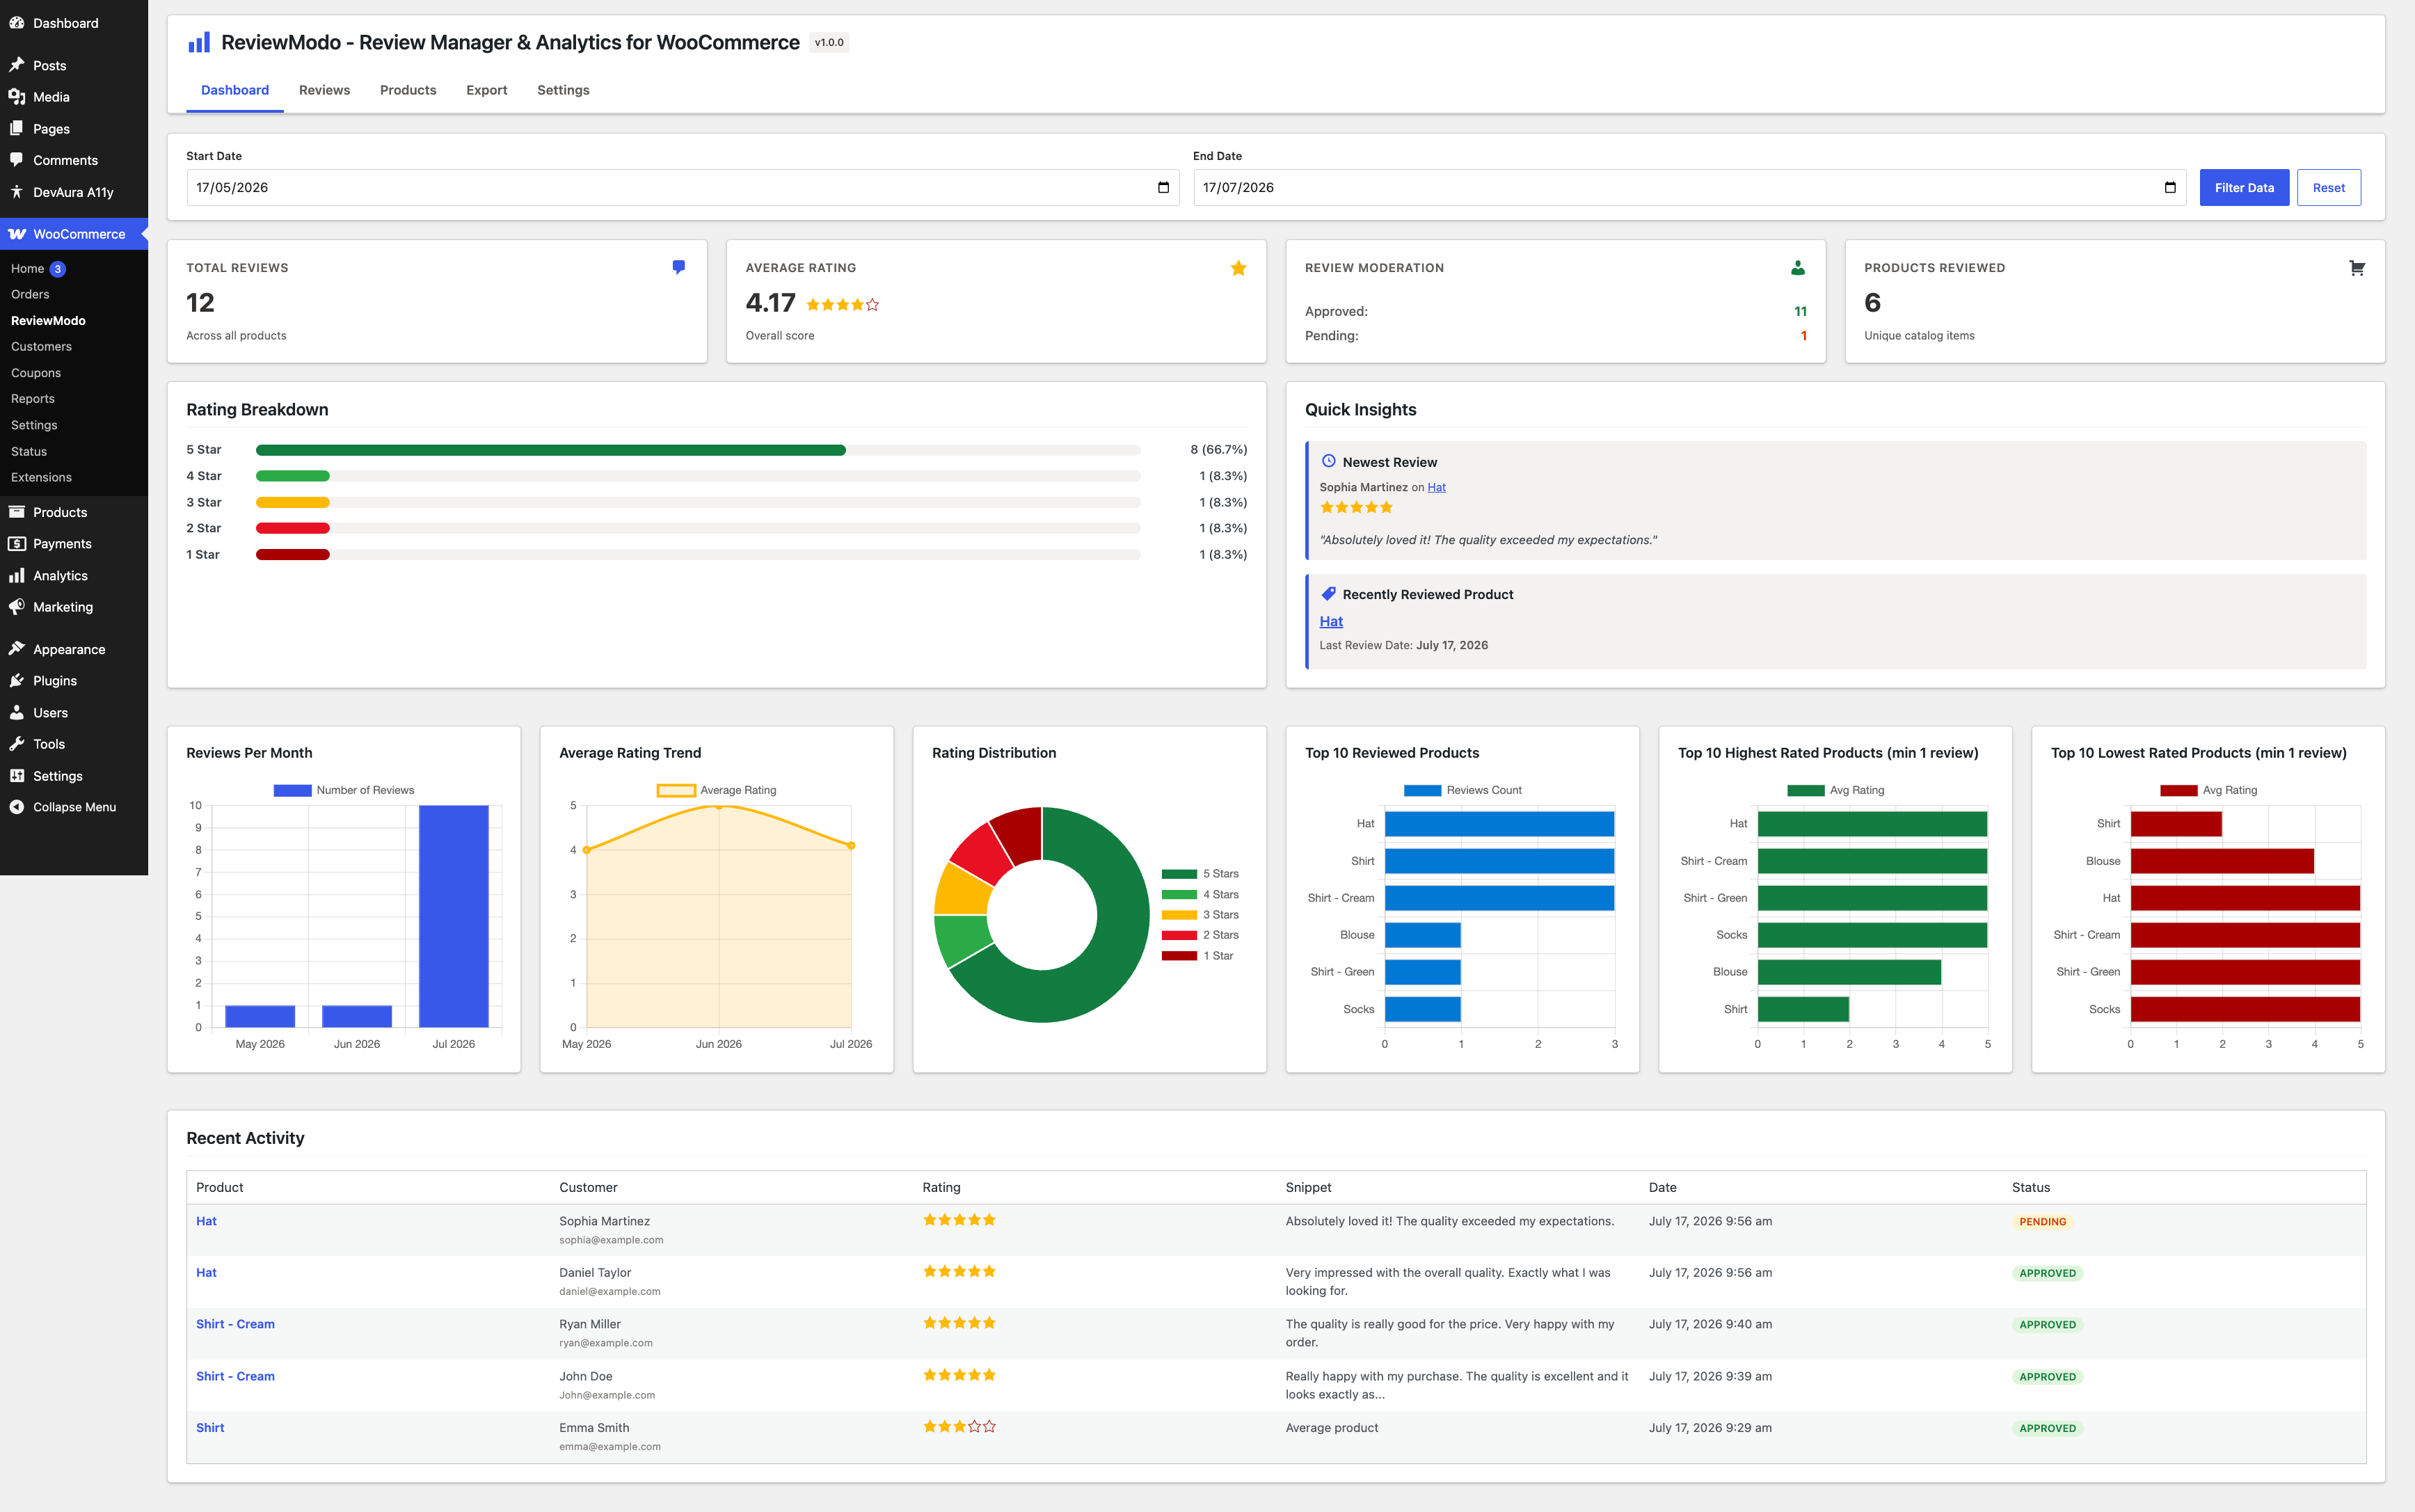Click Total Reviews comment bubble icon

[679, 267]
